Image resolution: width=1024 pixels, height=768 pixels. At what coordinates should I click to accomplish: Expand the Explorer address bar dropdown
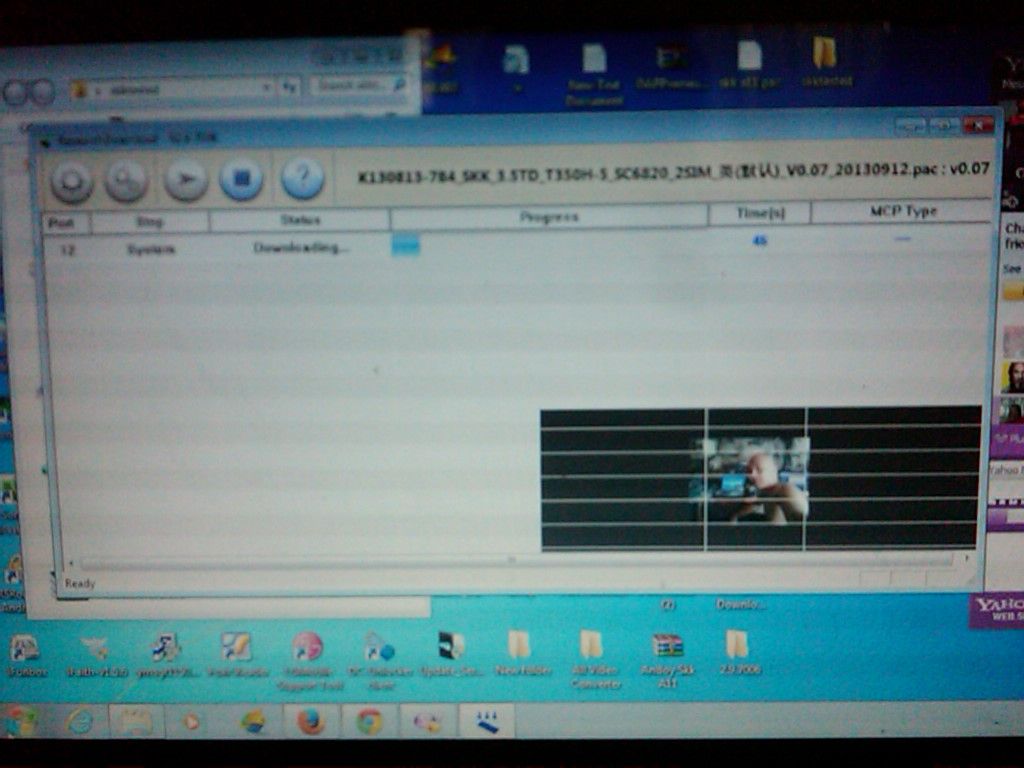(x=267, y=88)
